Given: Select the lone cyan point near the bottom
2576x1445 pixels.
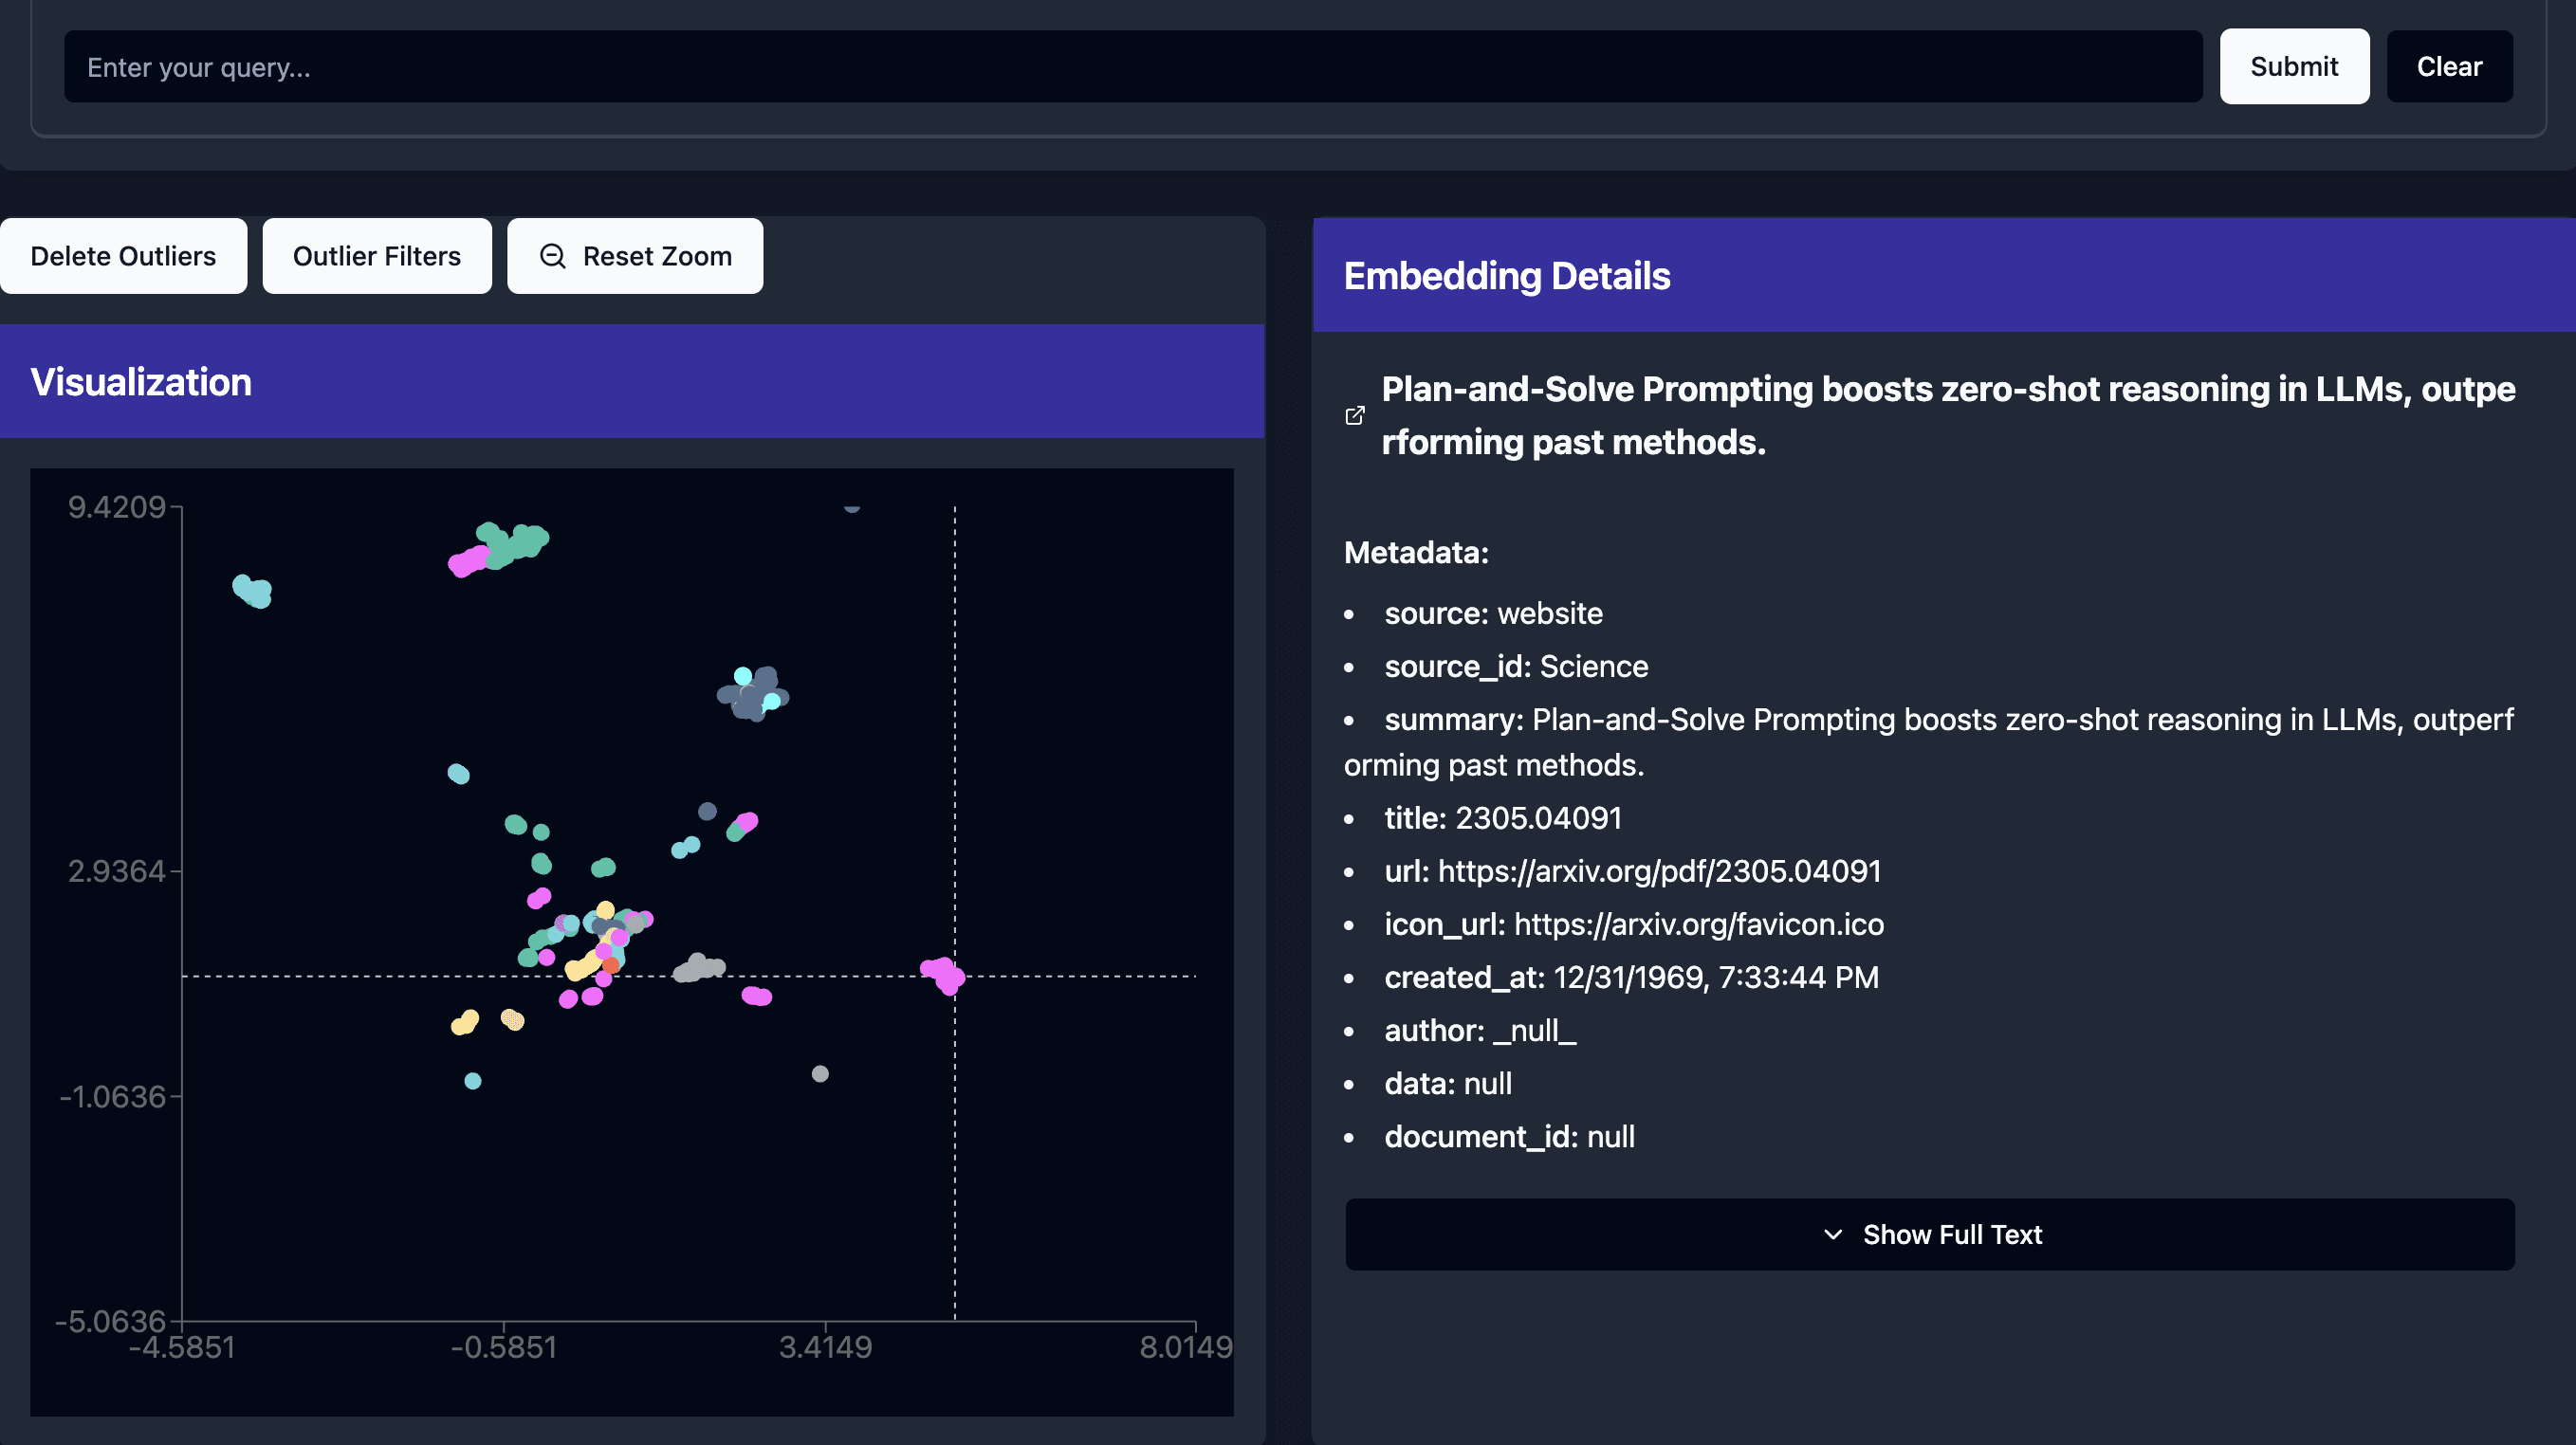Looking at the screenshot, I should [x=473, y=1080].
